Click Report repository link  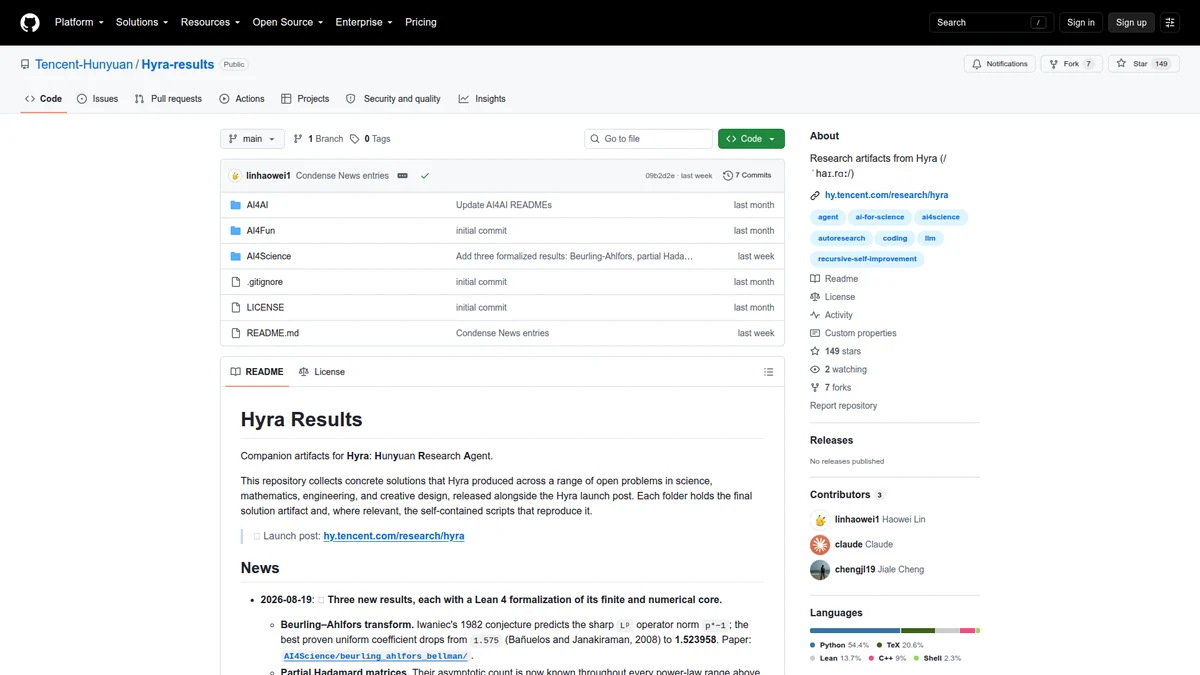pos(843,406)
